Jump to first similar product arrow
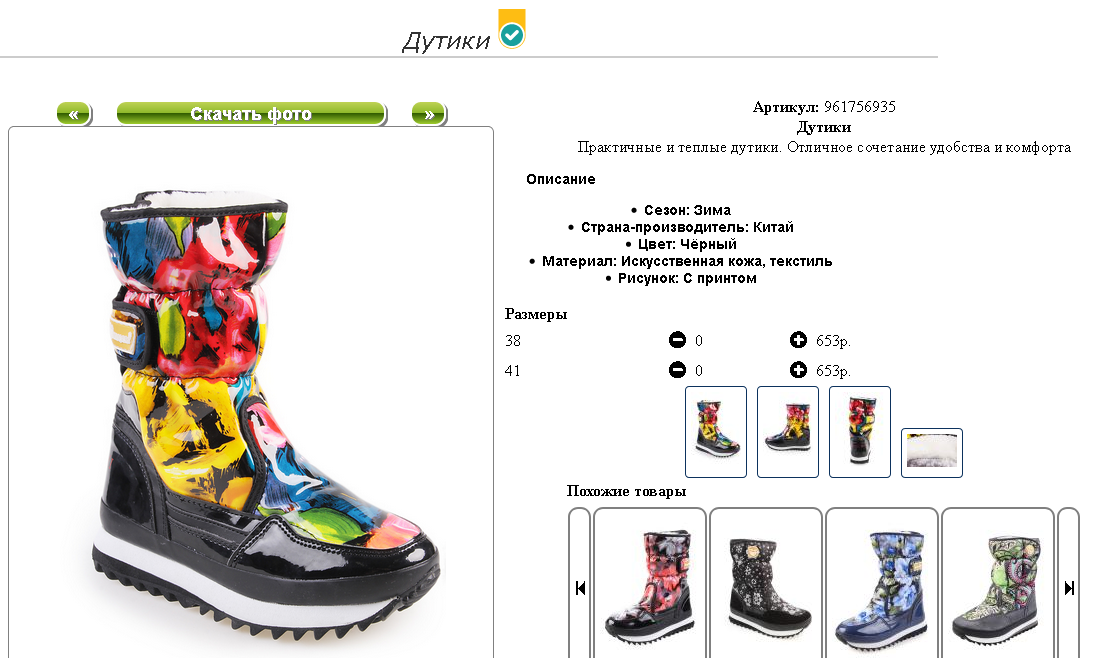Image resolution: width=1118 pixels, height=658 pixels. pyautogui.click(x=580, y=587)
